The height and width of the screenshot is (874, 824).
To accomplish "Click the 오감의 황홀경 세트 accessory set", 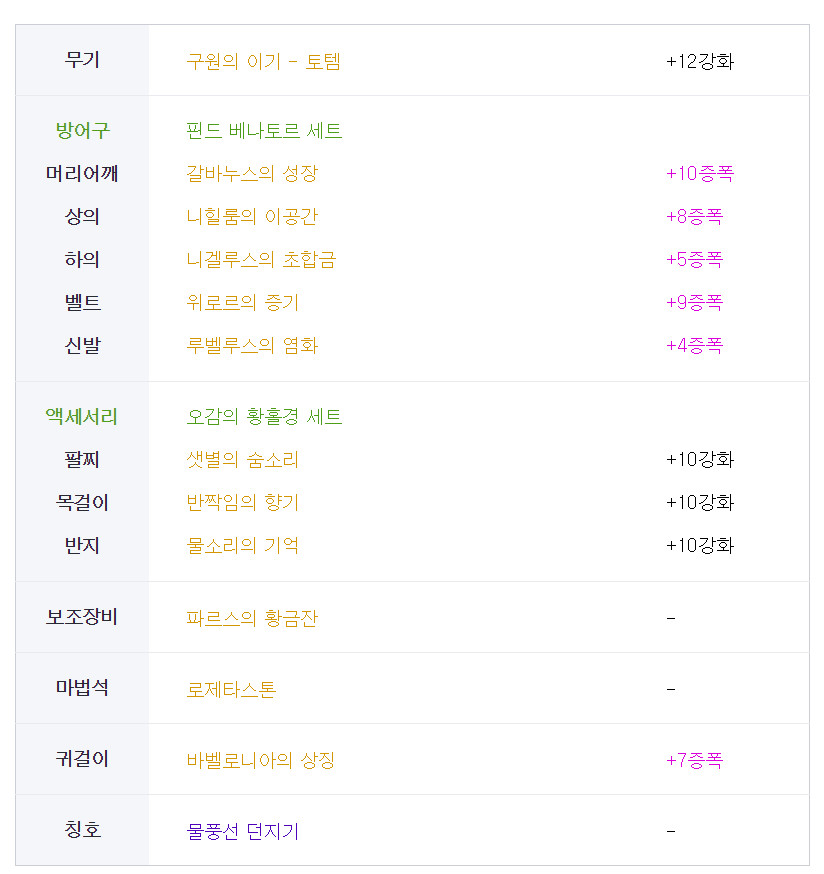I will coord(264,416).
